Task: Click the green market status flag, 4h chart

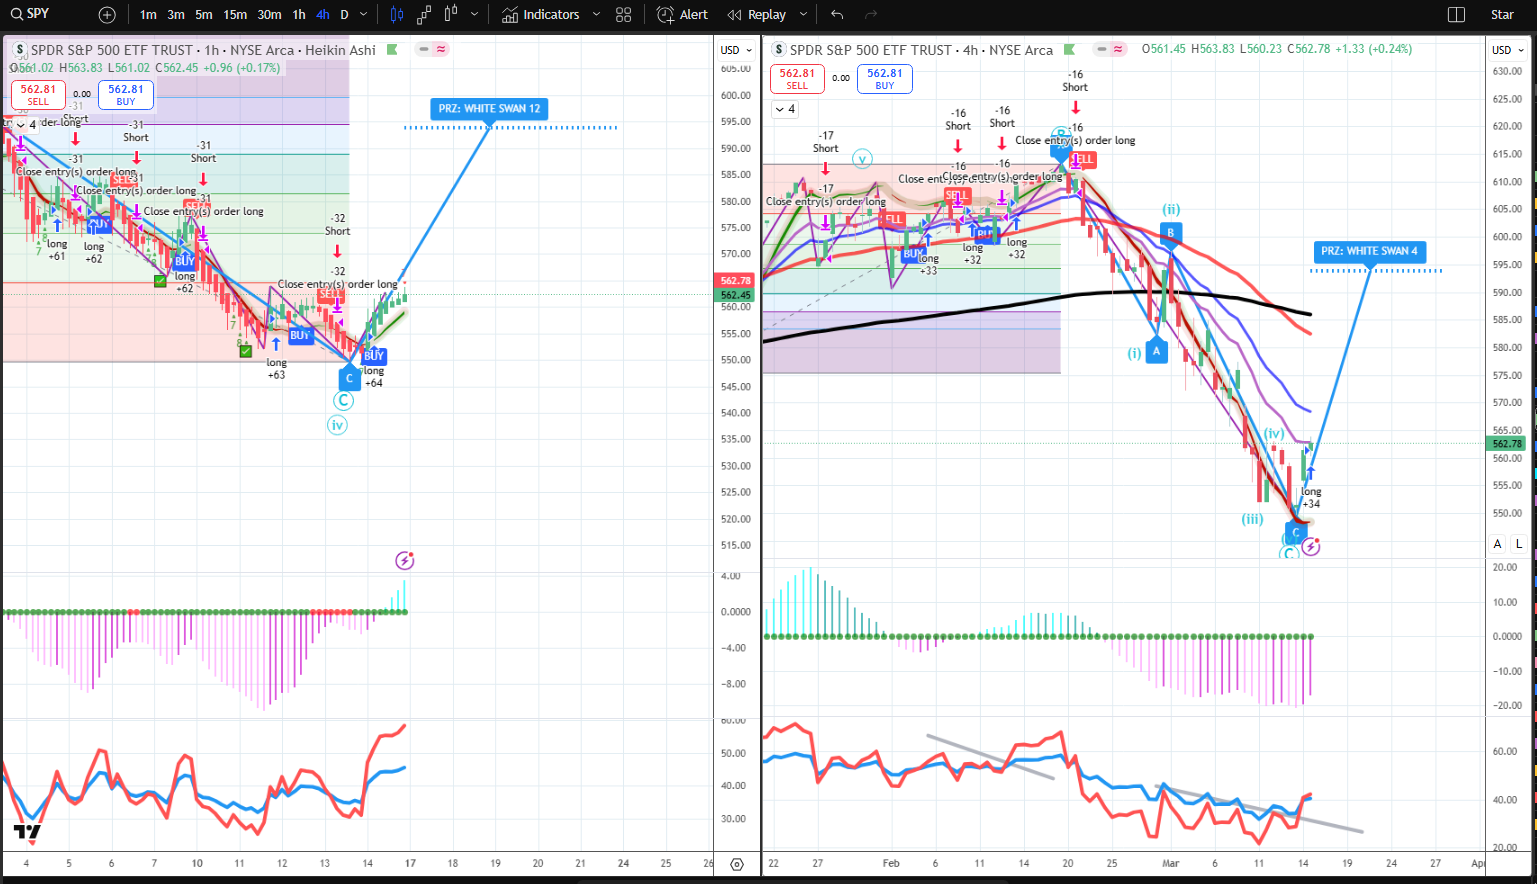Action: (x=1069, y=50)
